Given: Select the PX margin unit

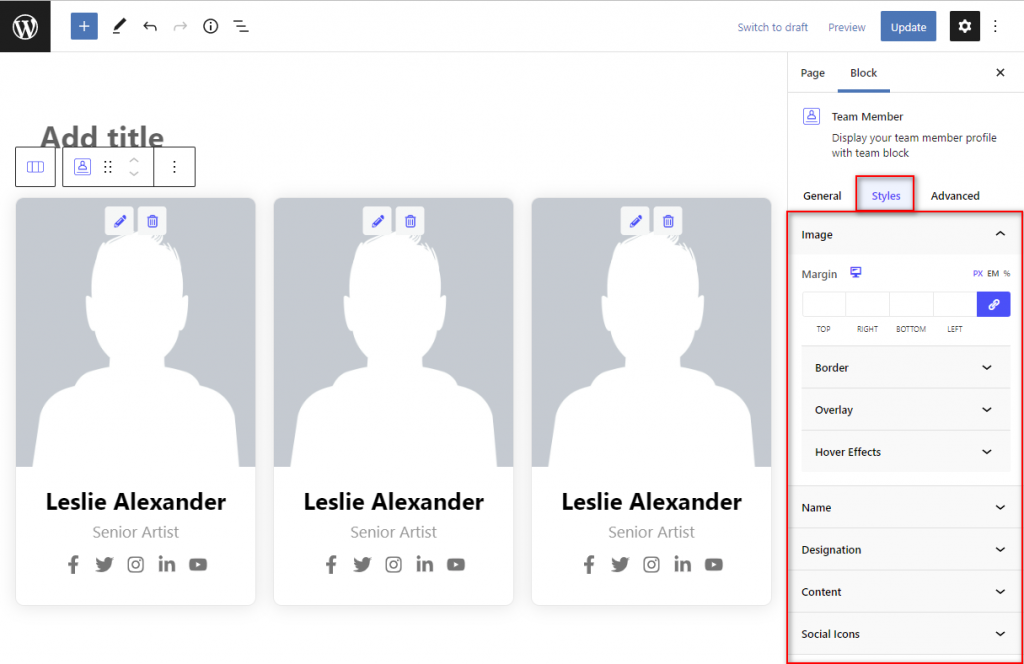Looking at the screenshot, I should pyautogui.click(x=978, y=274).
